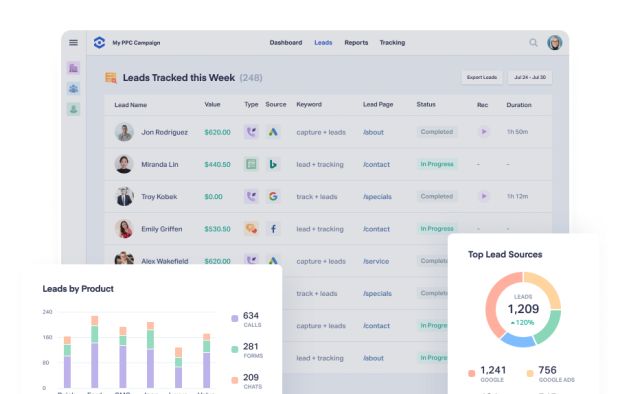The height and width of the screenshot is (394, 618).
Task: Select the green user sidebar icon
Action: click(x=74, y=109)
